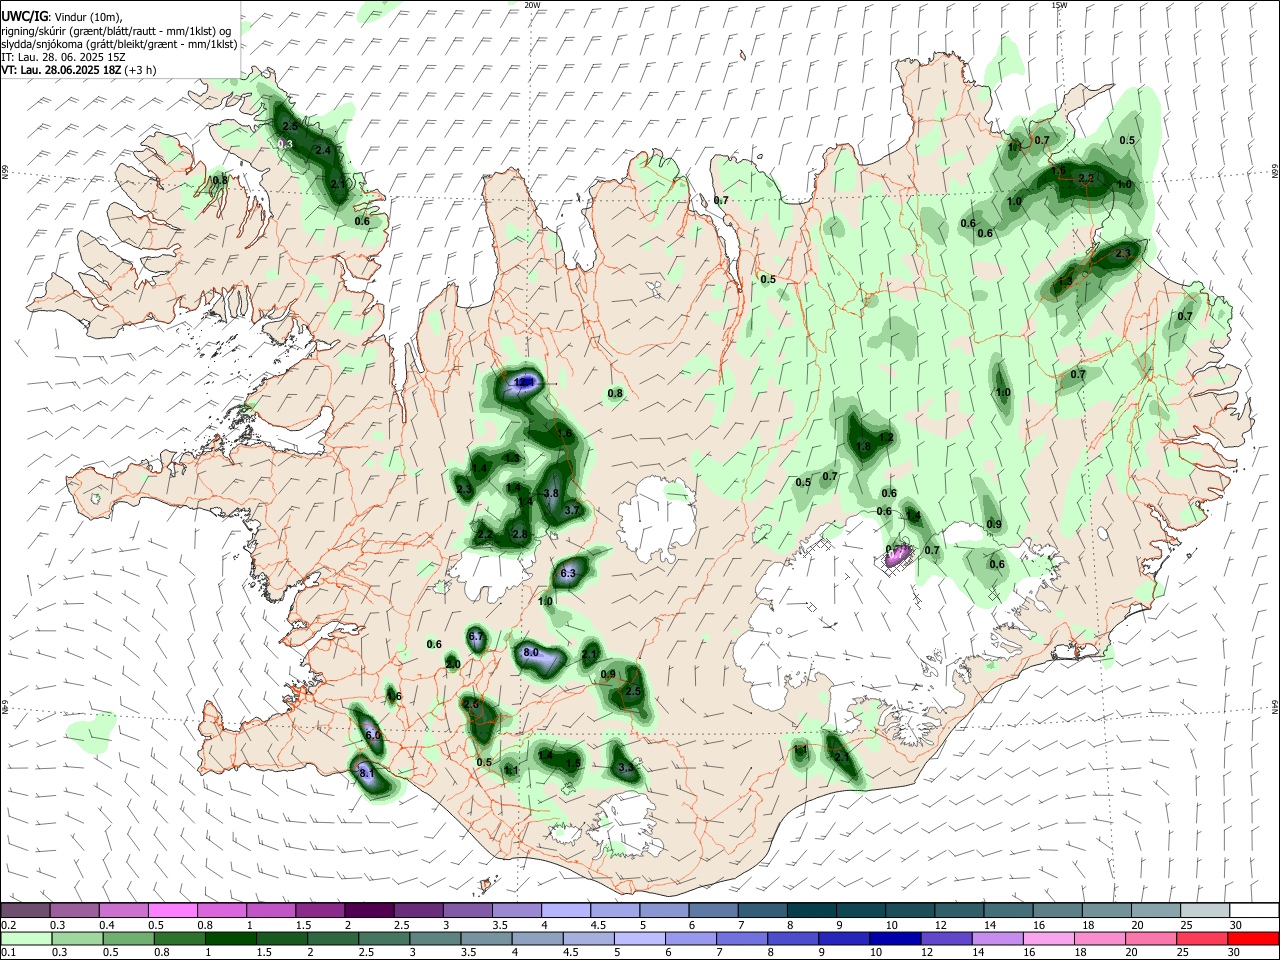
Task: Click the Hofsjökull glacier white area
Action: pos(657,516)
